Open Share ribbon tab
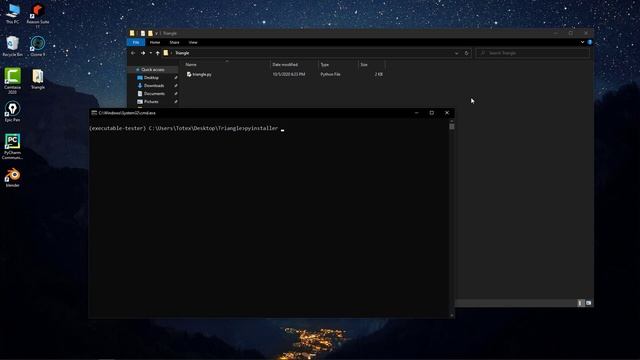The width and height of the screenshot is (640, 360). tap(174, 42)
